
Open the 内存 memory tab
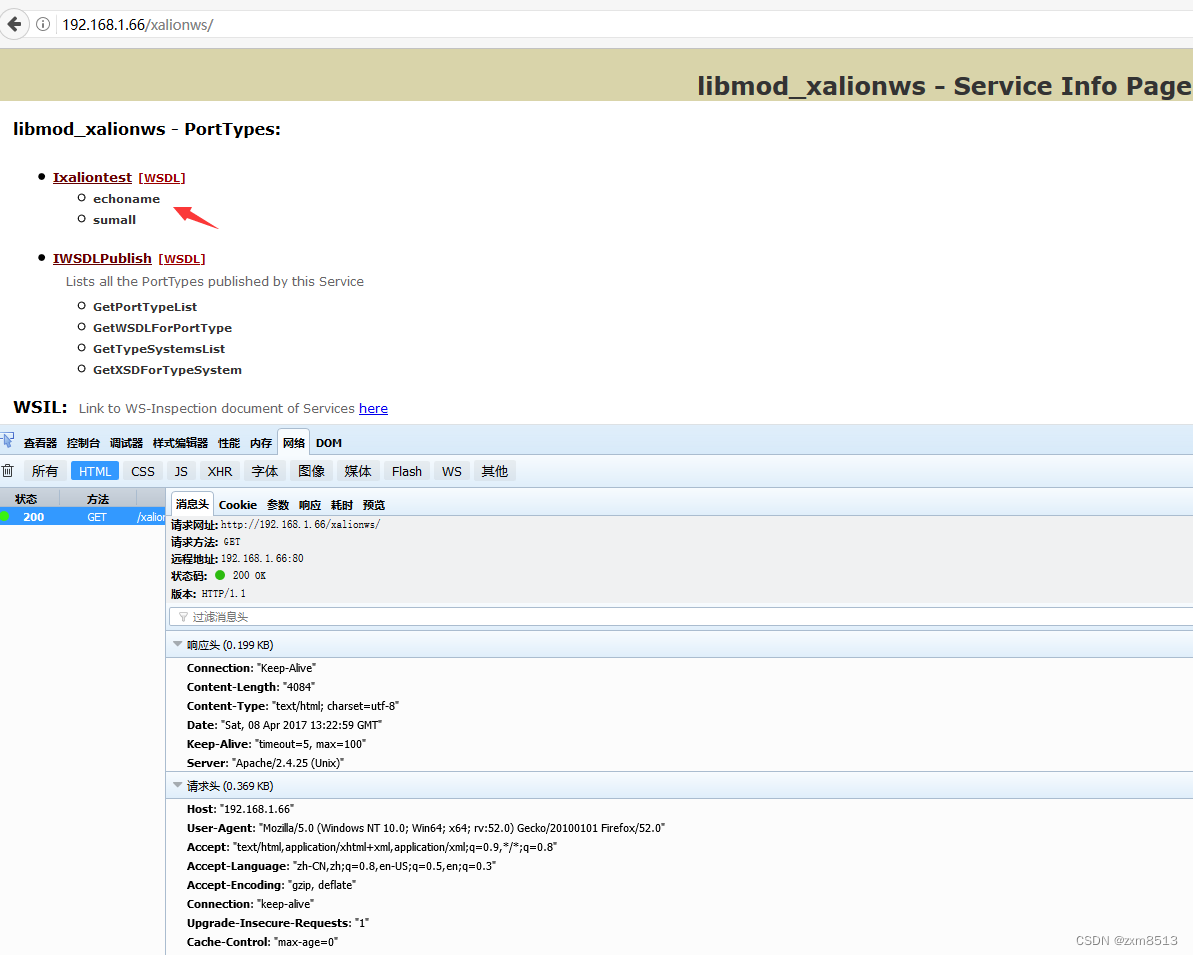tap(261, 443)
